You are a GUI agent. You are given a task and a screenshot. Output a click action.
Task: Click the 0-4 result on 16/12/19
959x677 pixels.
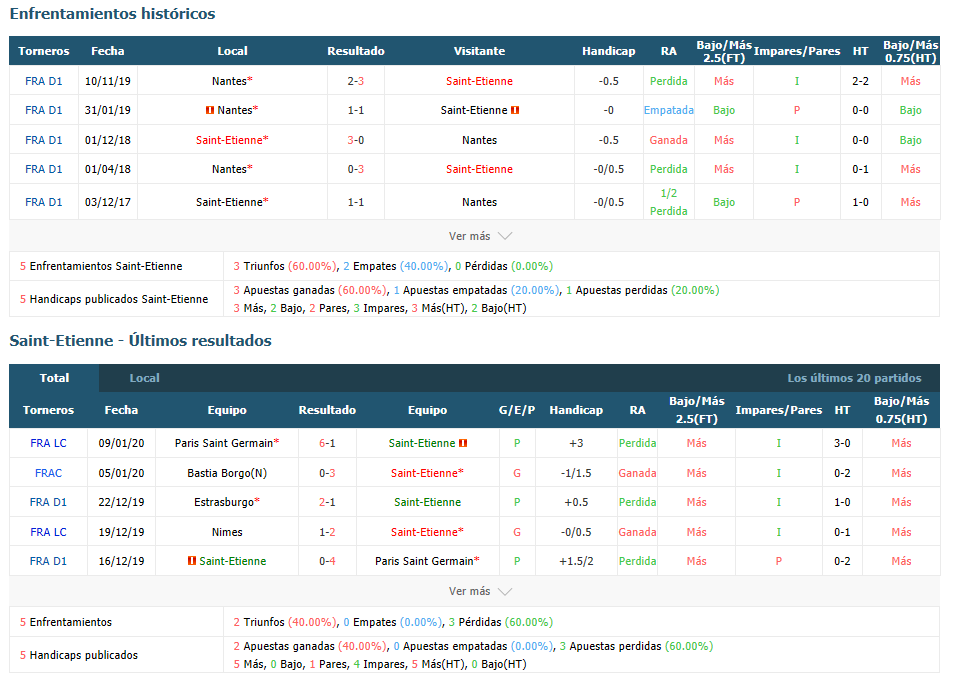click(327, 561)
